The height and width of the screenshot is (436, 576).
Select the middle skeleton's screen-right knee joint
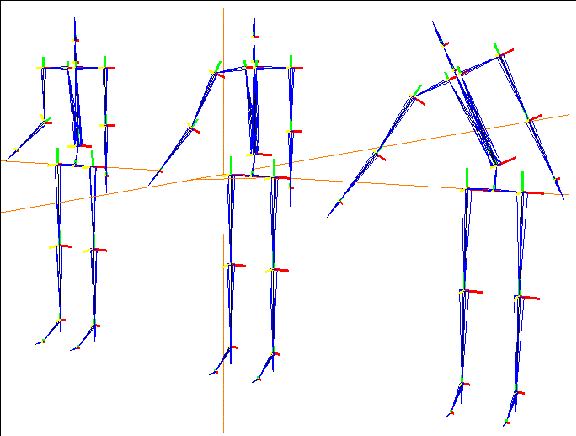274,270
